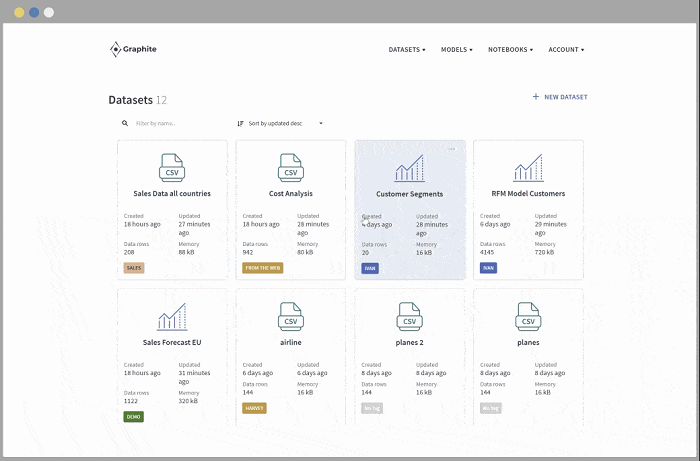Click the SALES tag

pos(134,268)
